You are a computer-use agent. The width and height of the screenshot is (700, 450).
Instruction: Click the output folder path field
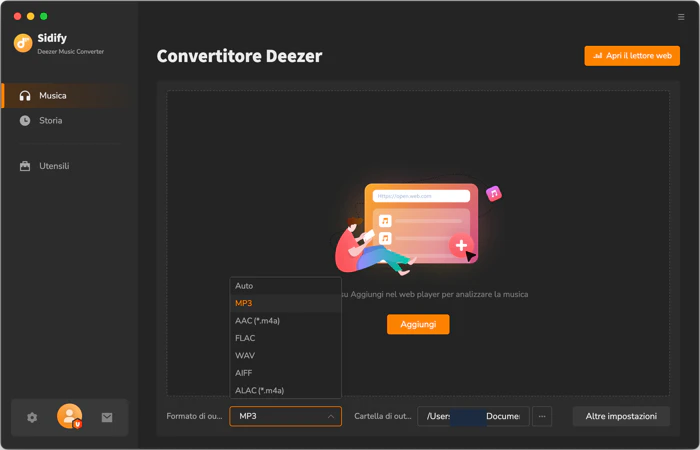point(473,416)
